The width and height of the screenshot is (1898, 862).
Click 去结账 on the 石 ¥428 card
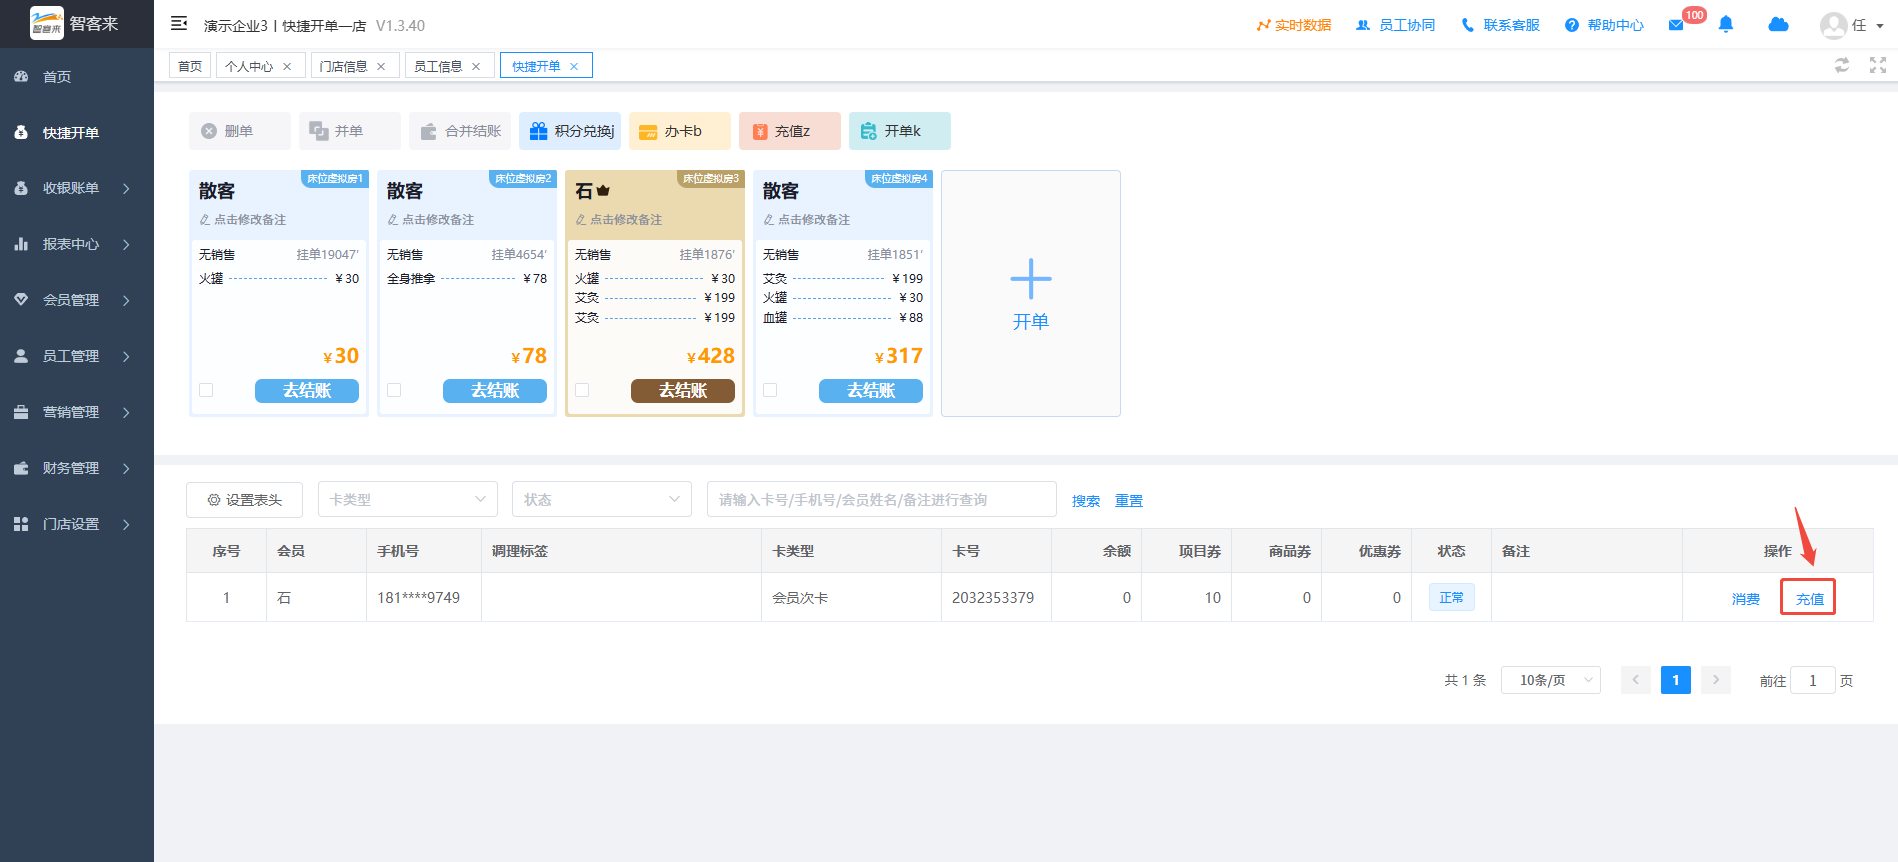click(x=683, y=390)
